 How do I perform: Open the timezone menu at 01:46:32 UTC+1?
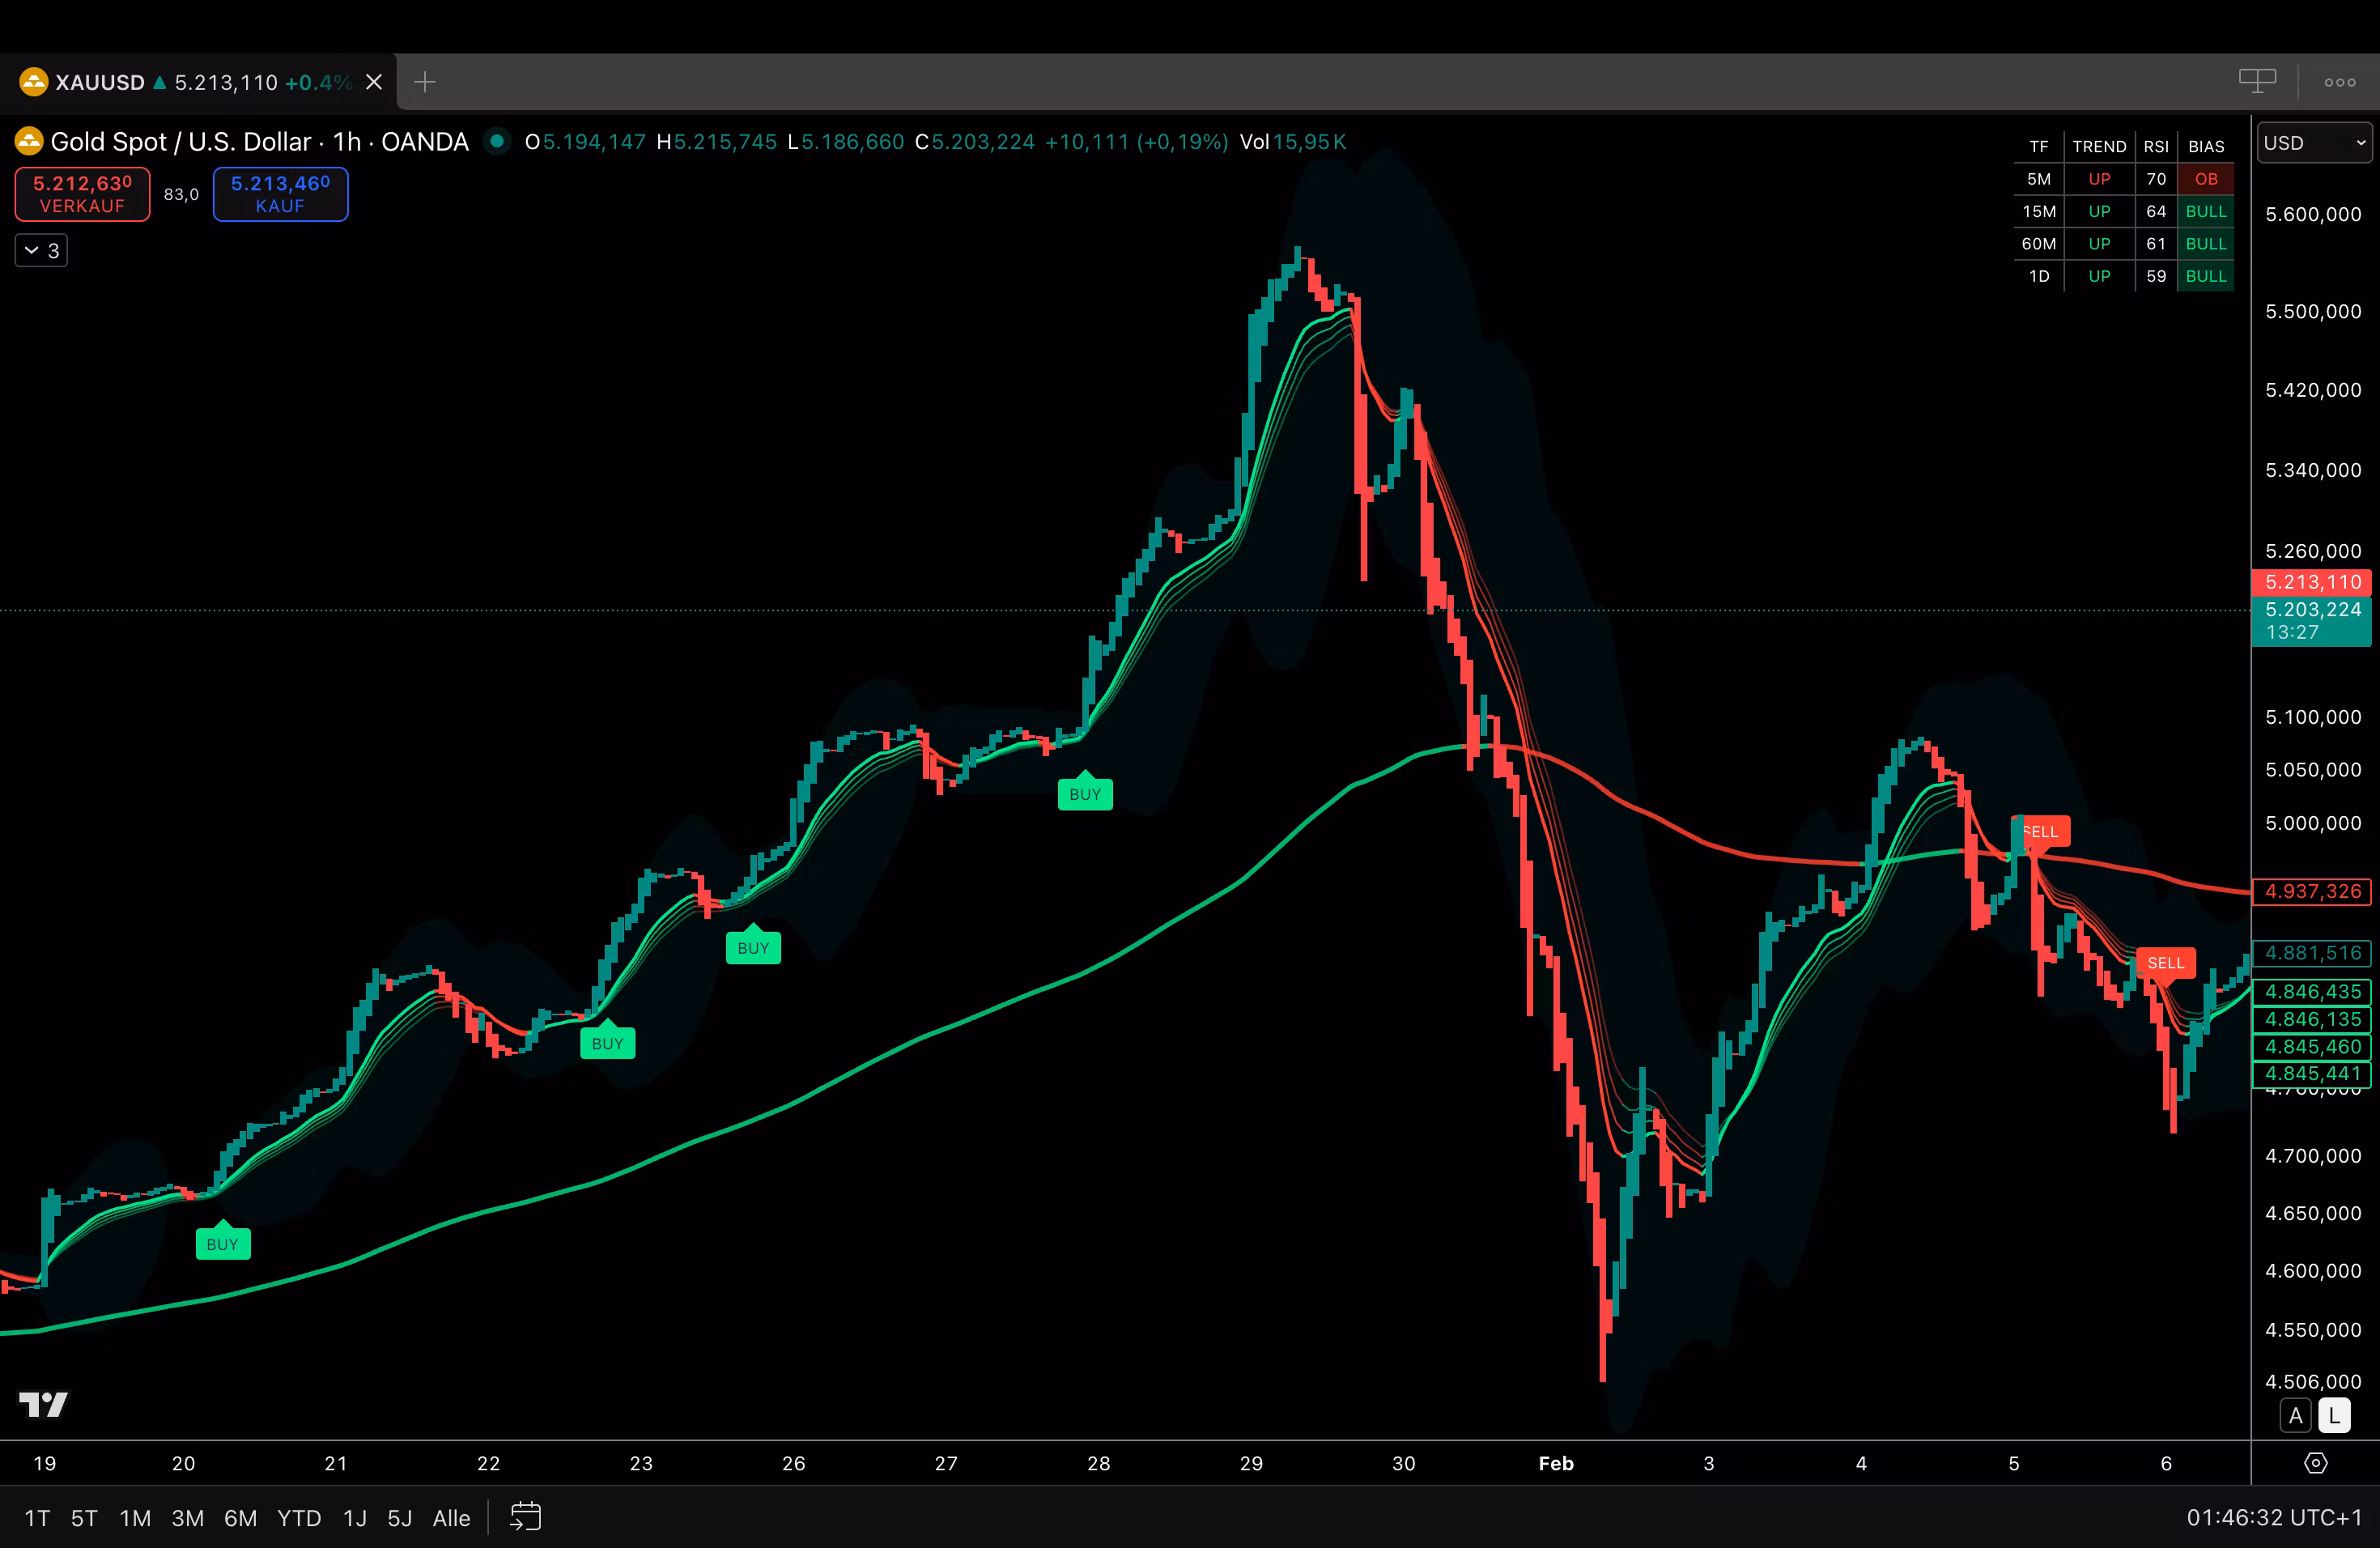coord(2273,1517)
